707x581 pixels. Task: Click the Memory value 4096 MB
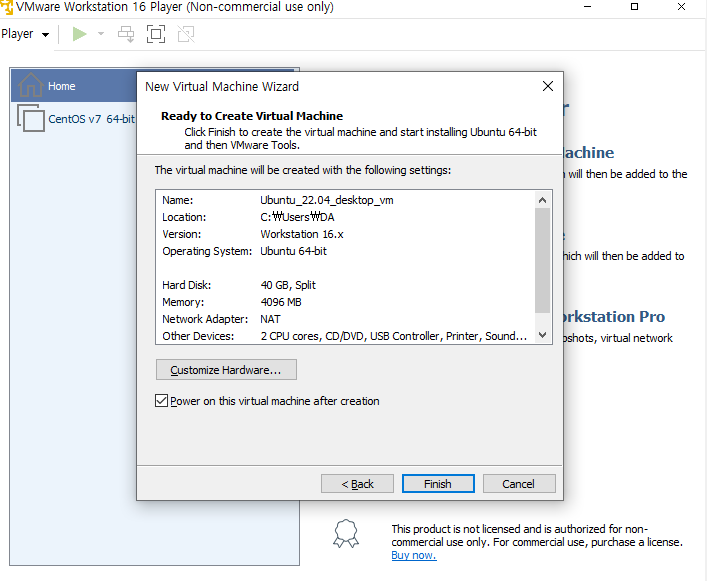click(281, 302)
